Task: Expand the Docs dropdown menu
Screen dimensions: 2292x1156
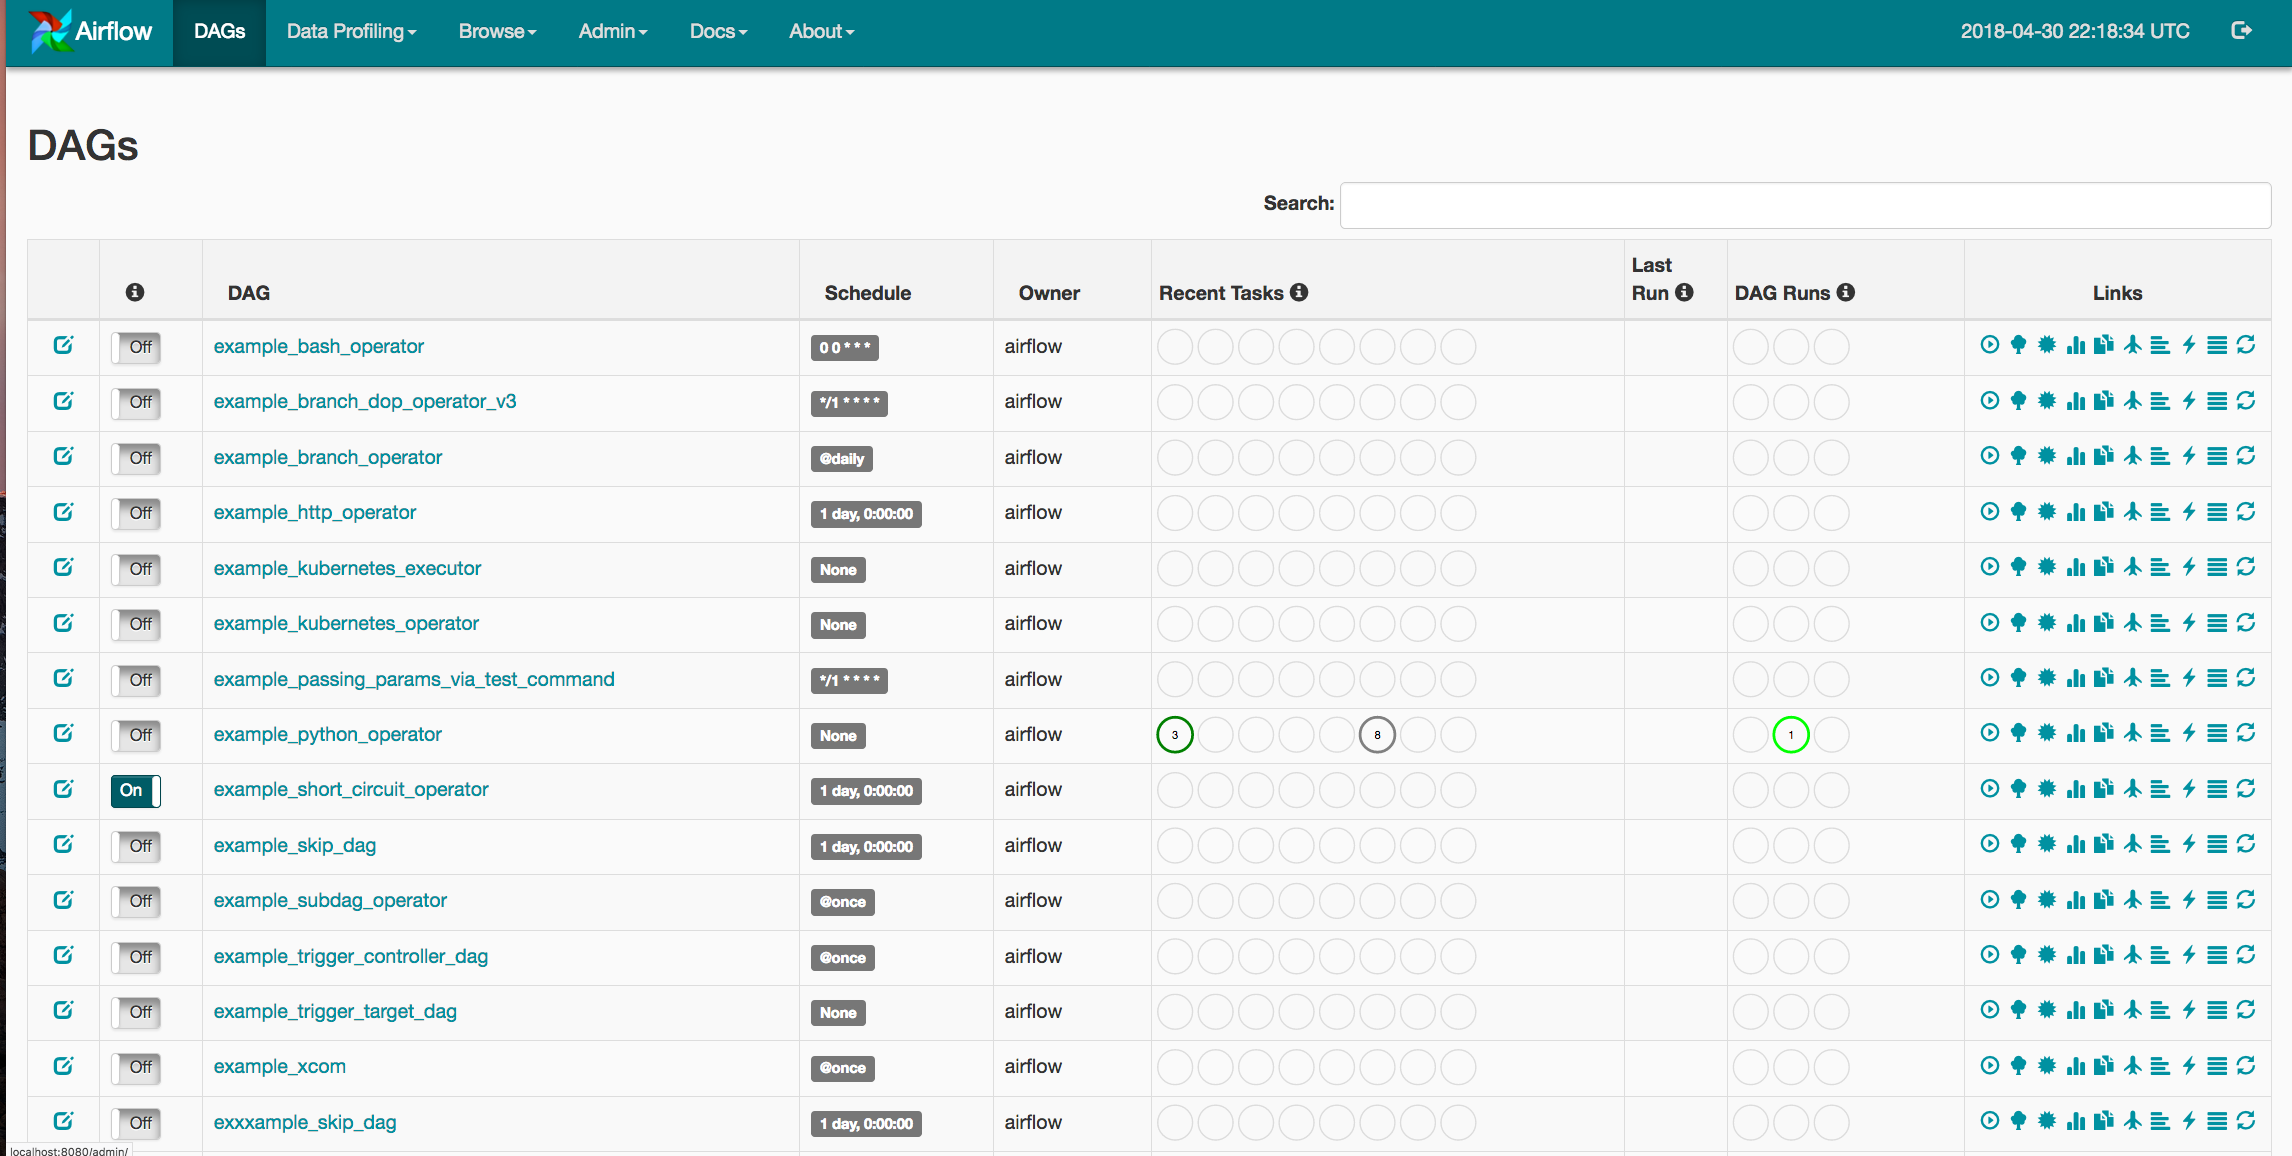Action: tap(721, 29)
